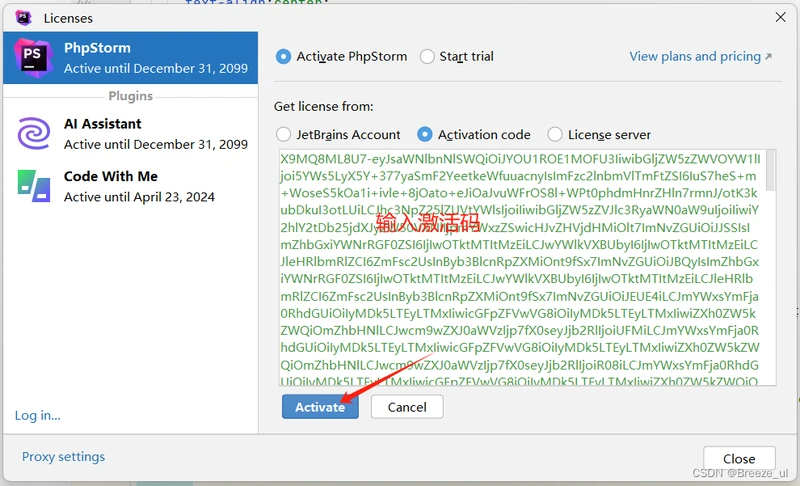Choose License server option
This screenshot has width=800, height=486.
(x=555, y=135)
